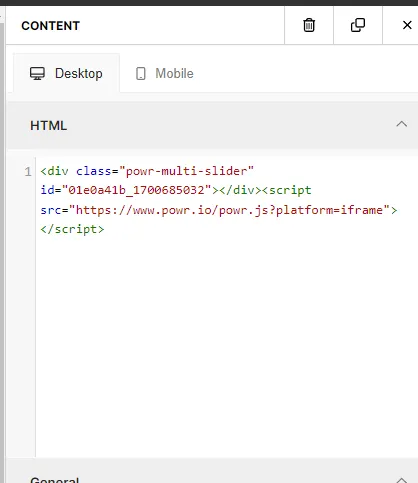418x483 pixels.
Task: Click the CONTENT panel title
Action: pos(51,26)
